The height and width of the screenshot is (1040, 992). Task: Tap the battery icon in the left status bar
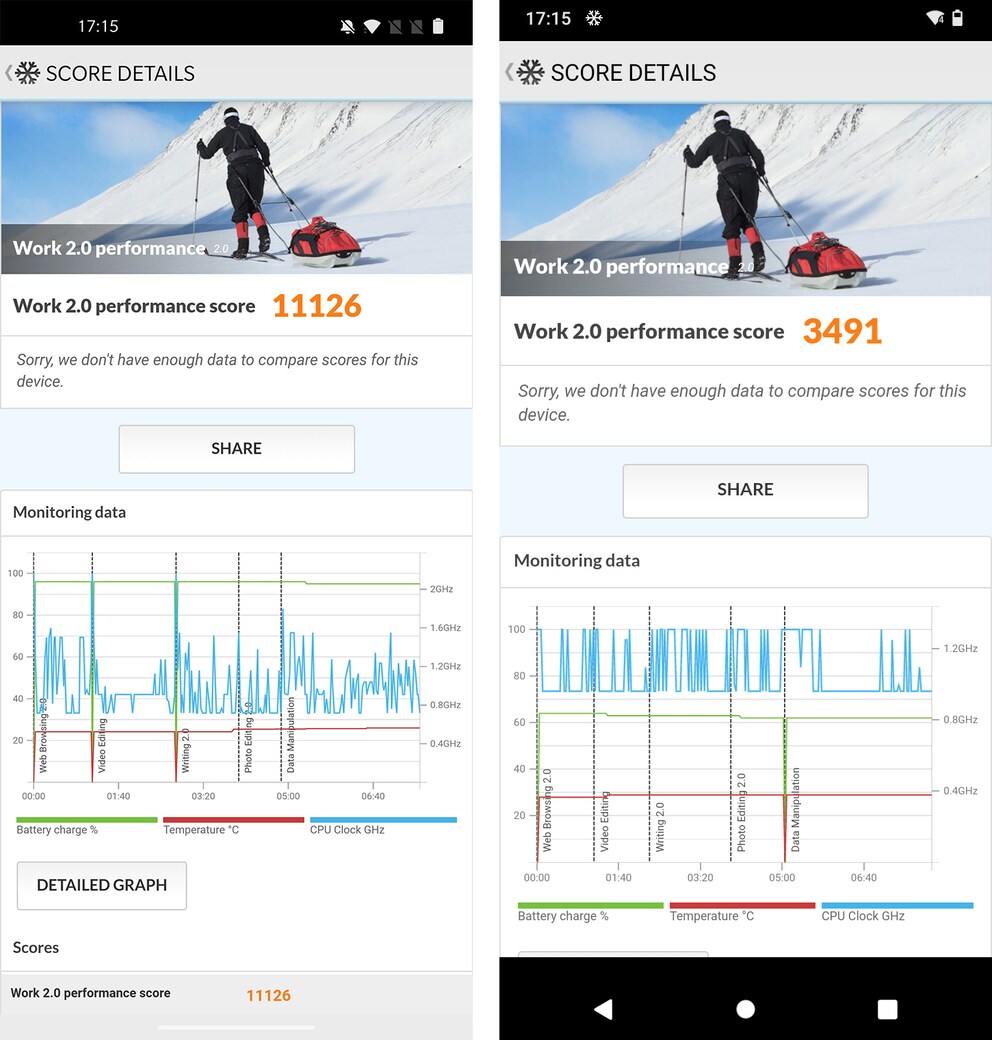click(438, 26)
